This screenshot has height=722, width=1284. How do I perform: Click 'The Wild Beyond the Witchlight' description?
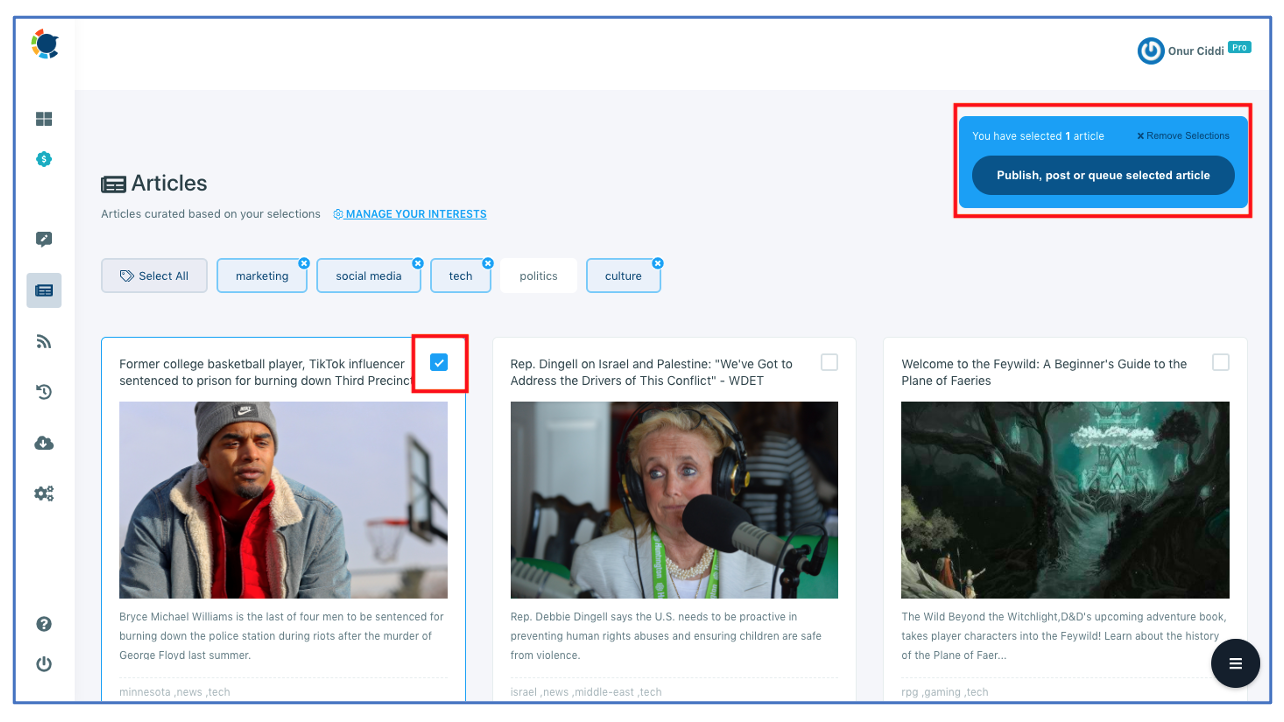[x=1064, y=636]
